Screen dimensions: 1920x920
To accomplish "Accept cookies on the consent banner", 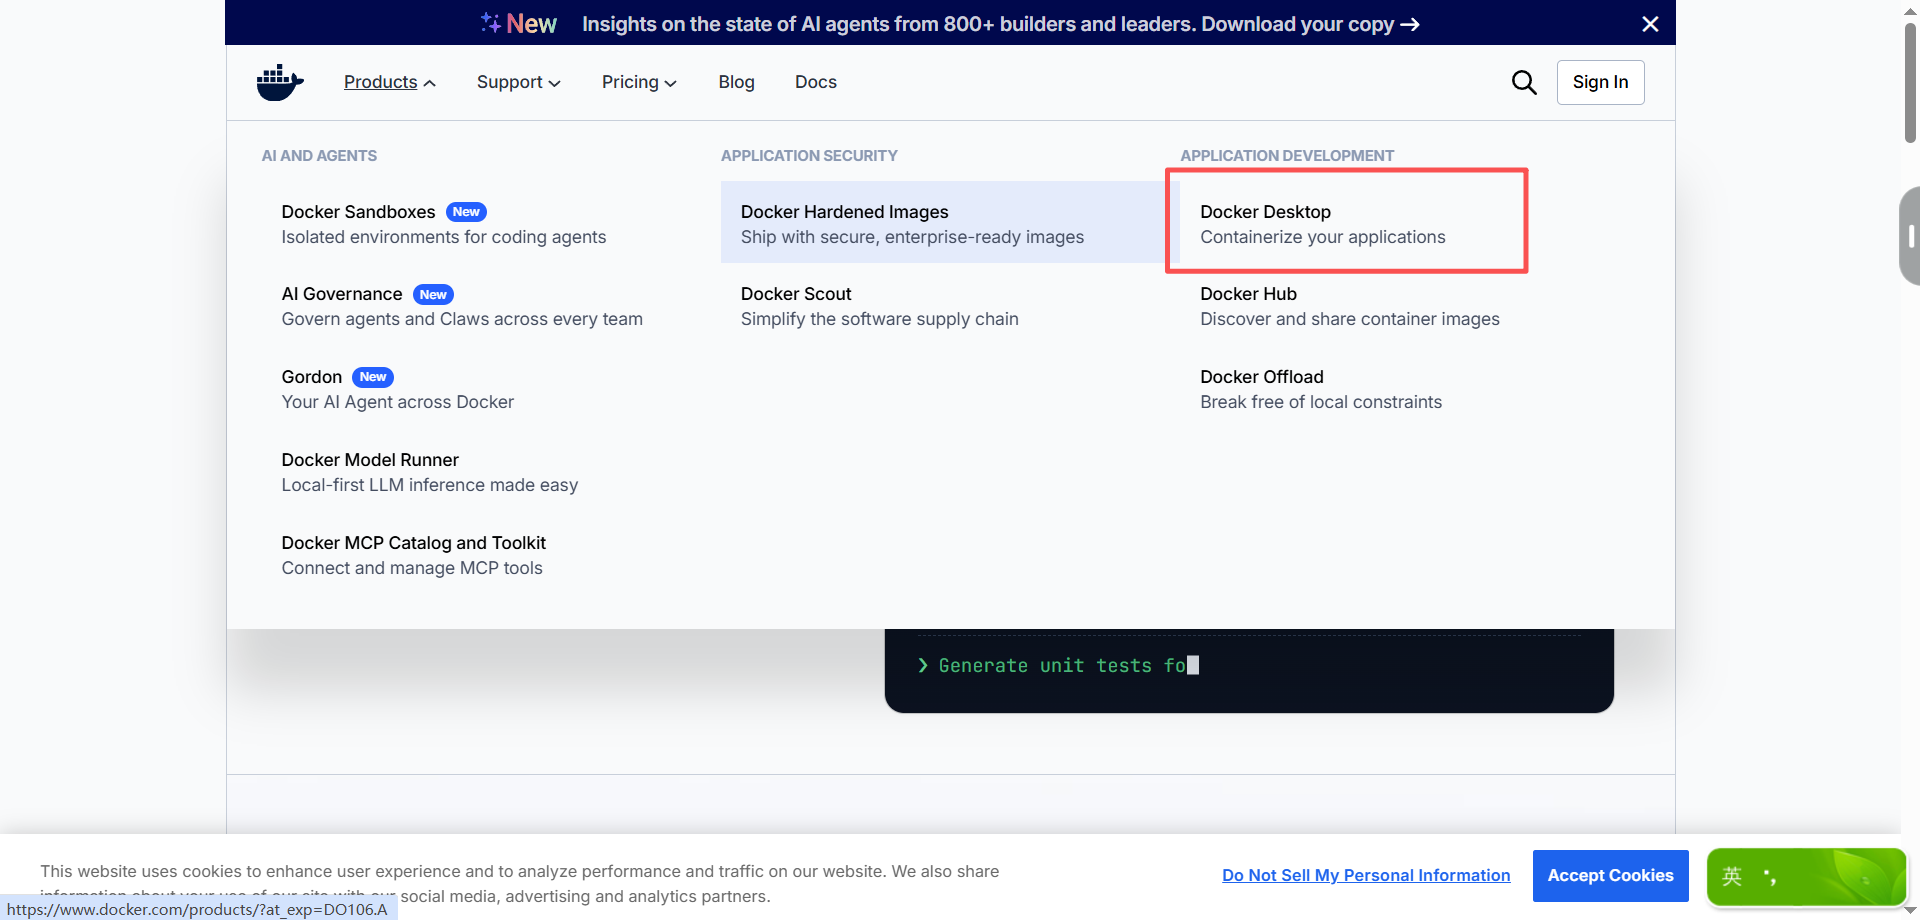I will 1610,875.
